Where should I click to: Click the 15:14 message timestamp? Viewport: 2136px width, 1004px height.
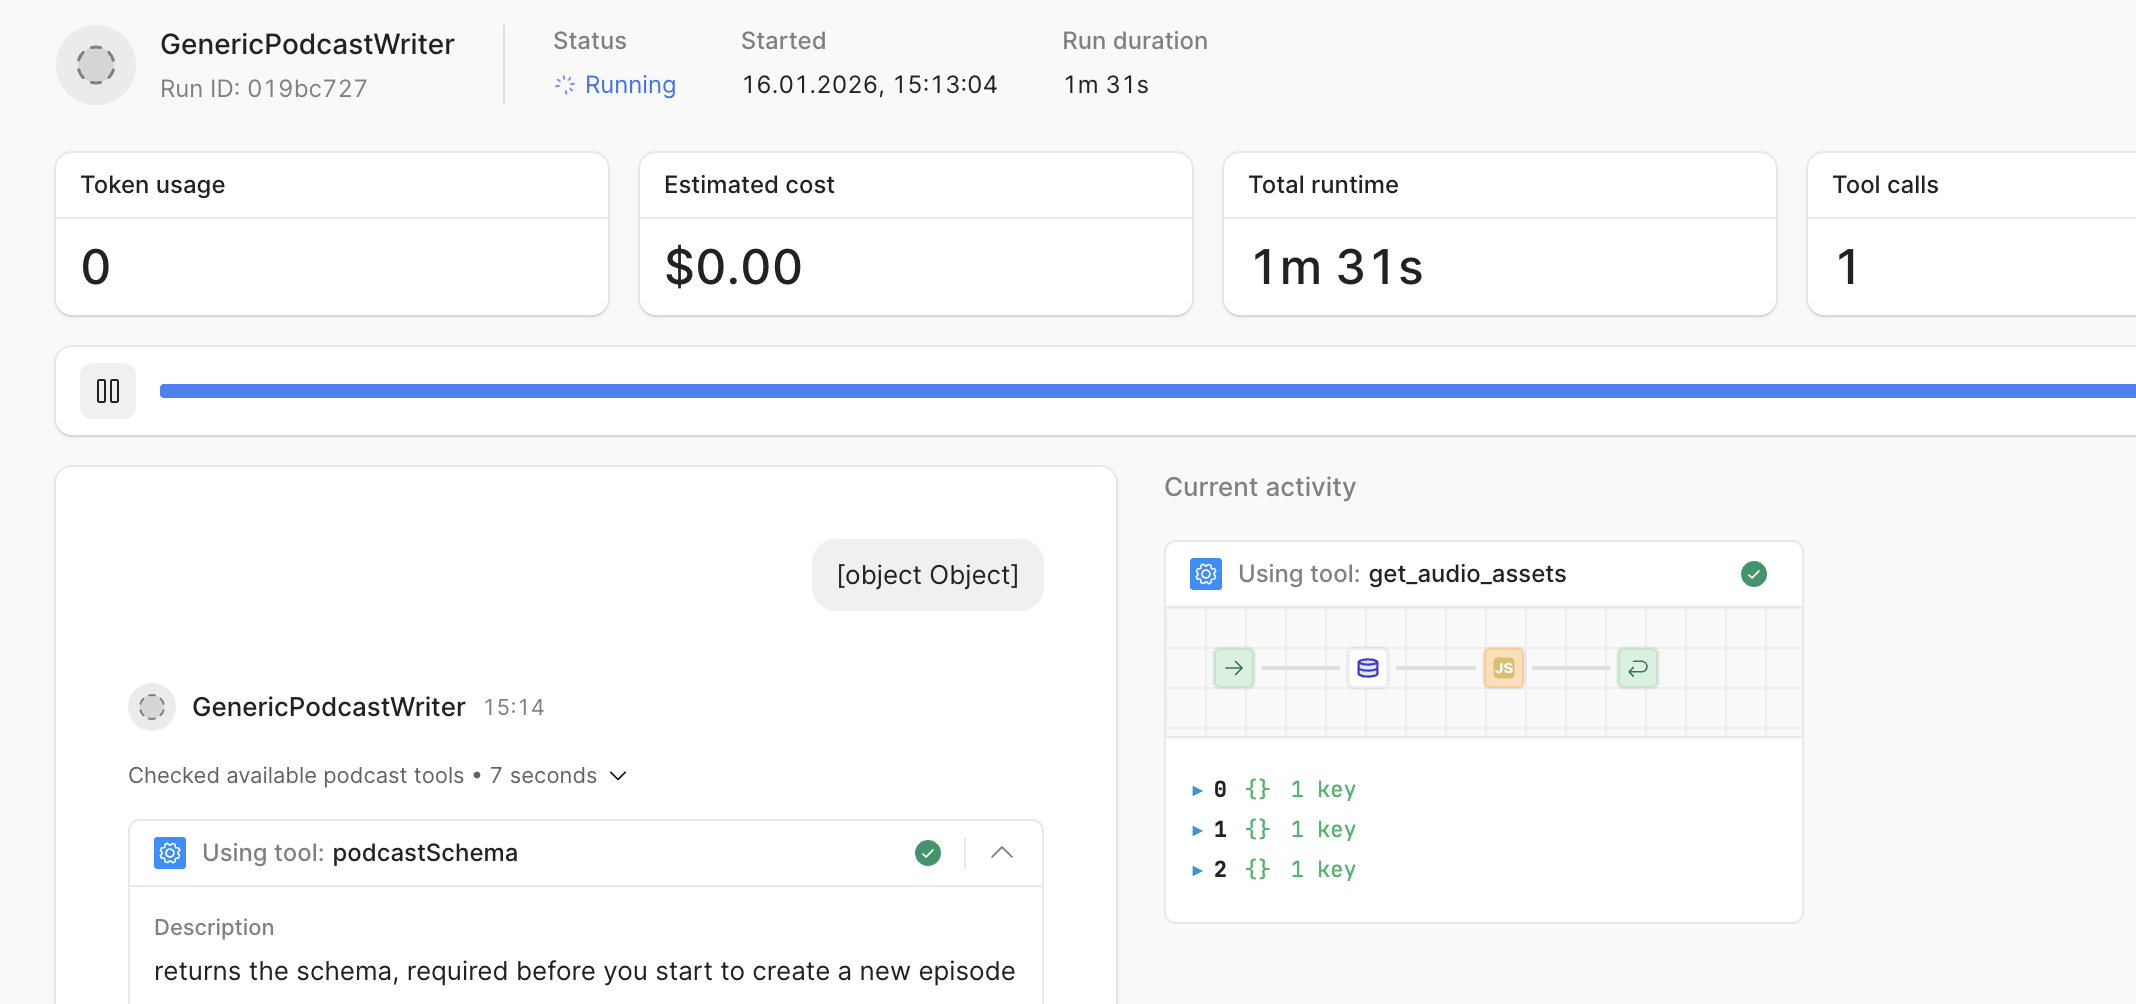[x=514, y=707]
